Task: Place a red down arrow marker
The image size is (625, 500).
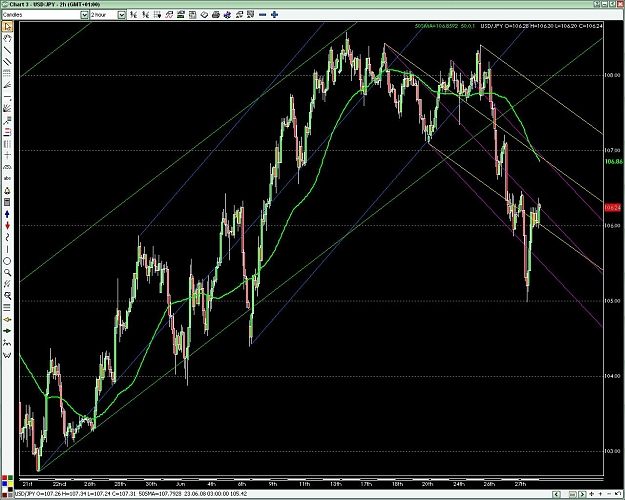Action: pos(7,226)
